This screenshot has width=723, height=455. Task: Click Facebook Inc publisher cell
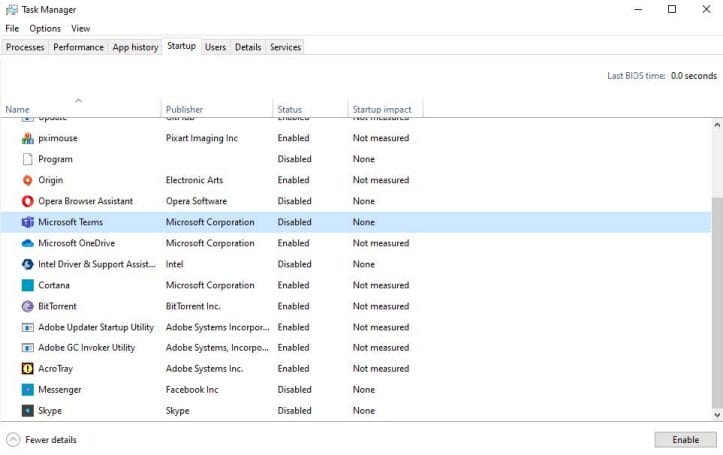tap(192, 390)
